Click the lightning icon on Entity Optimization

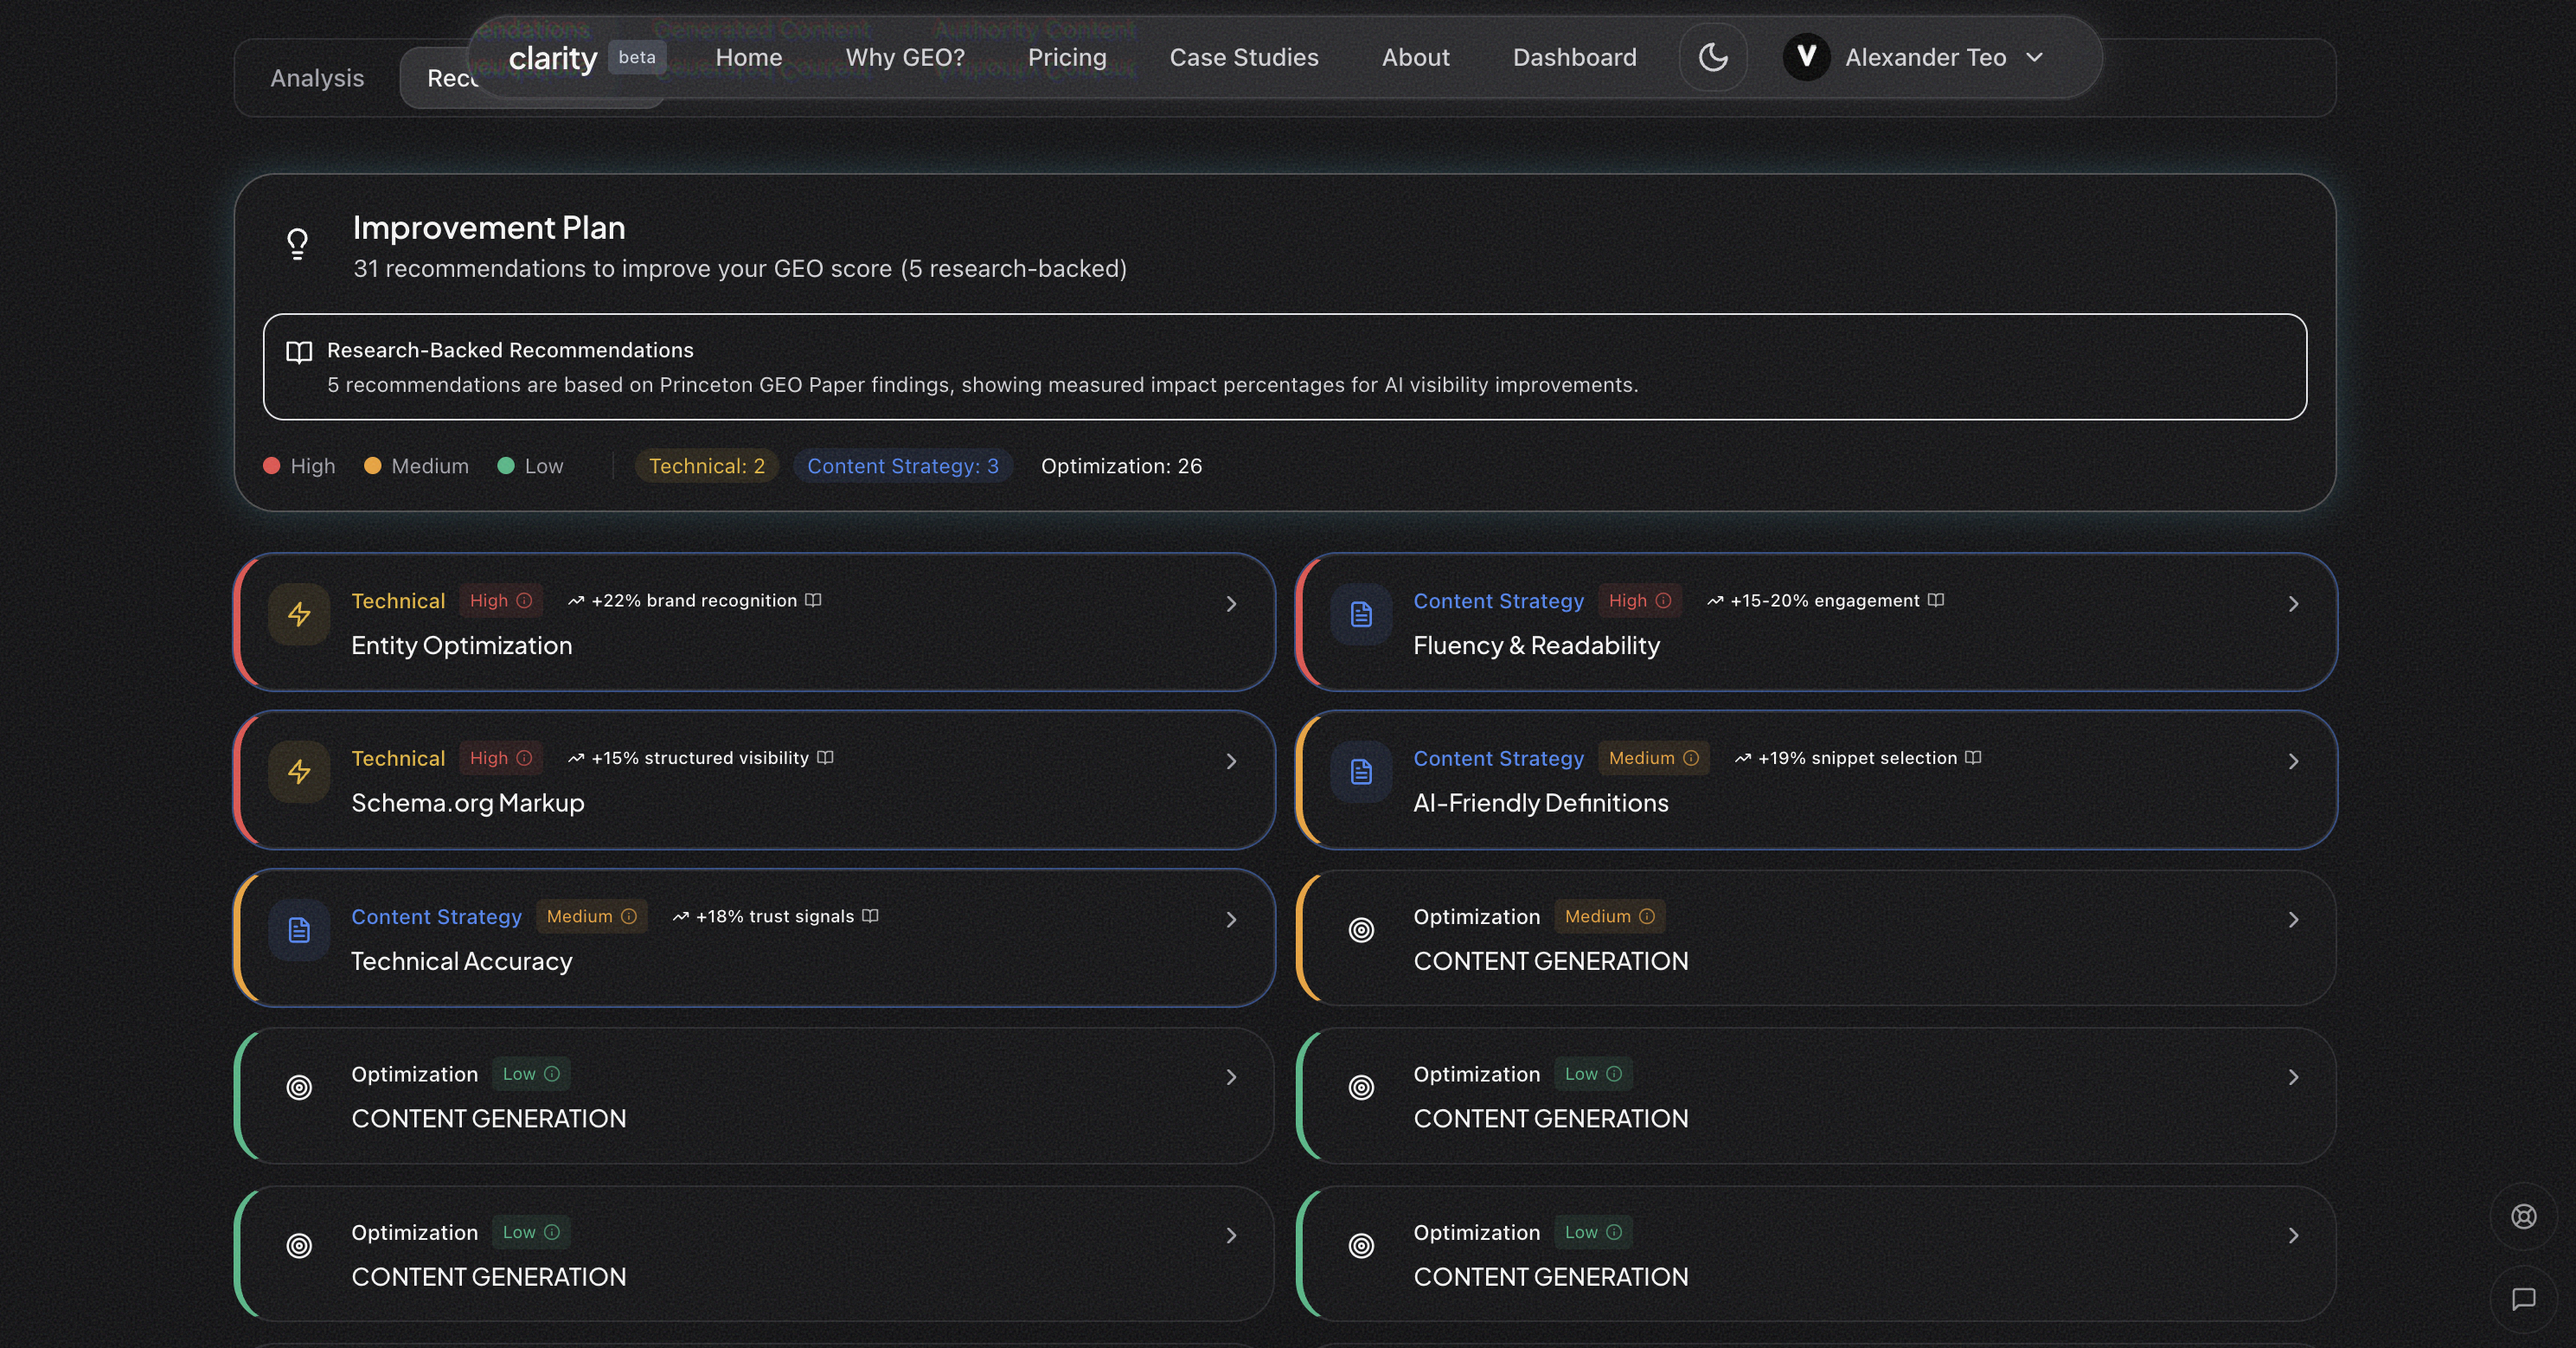(299, 614)
